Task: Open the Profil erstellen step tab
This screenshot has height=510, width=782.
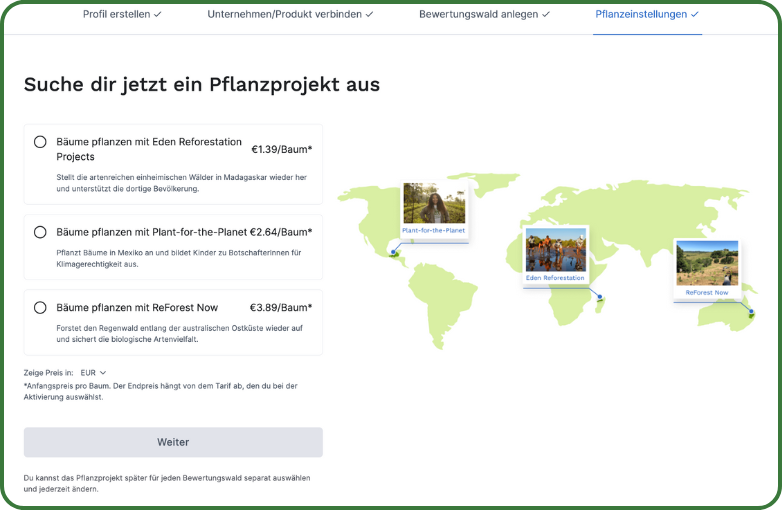Action: (x=122, y=15)
